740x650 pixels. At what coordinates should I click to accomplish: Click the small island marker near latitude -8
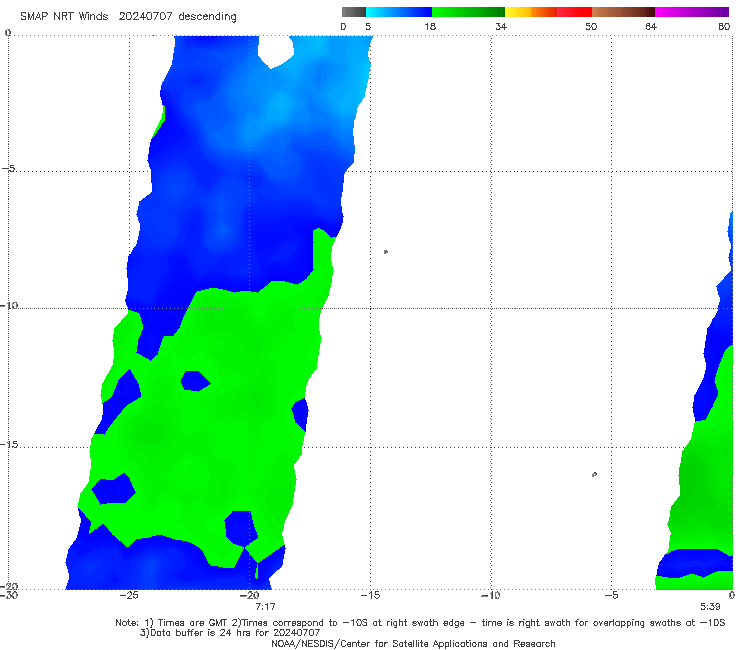[x=386, y=252]
